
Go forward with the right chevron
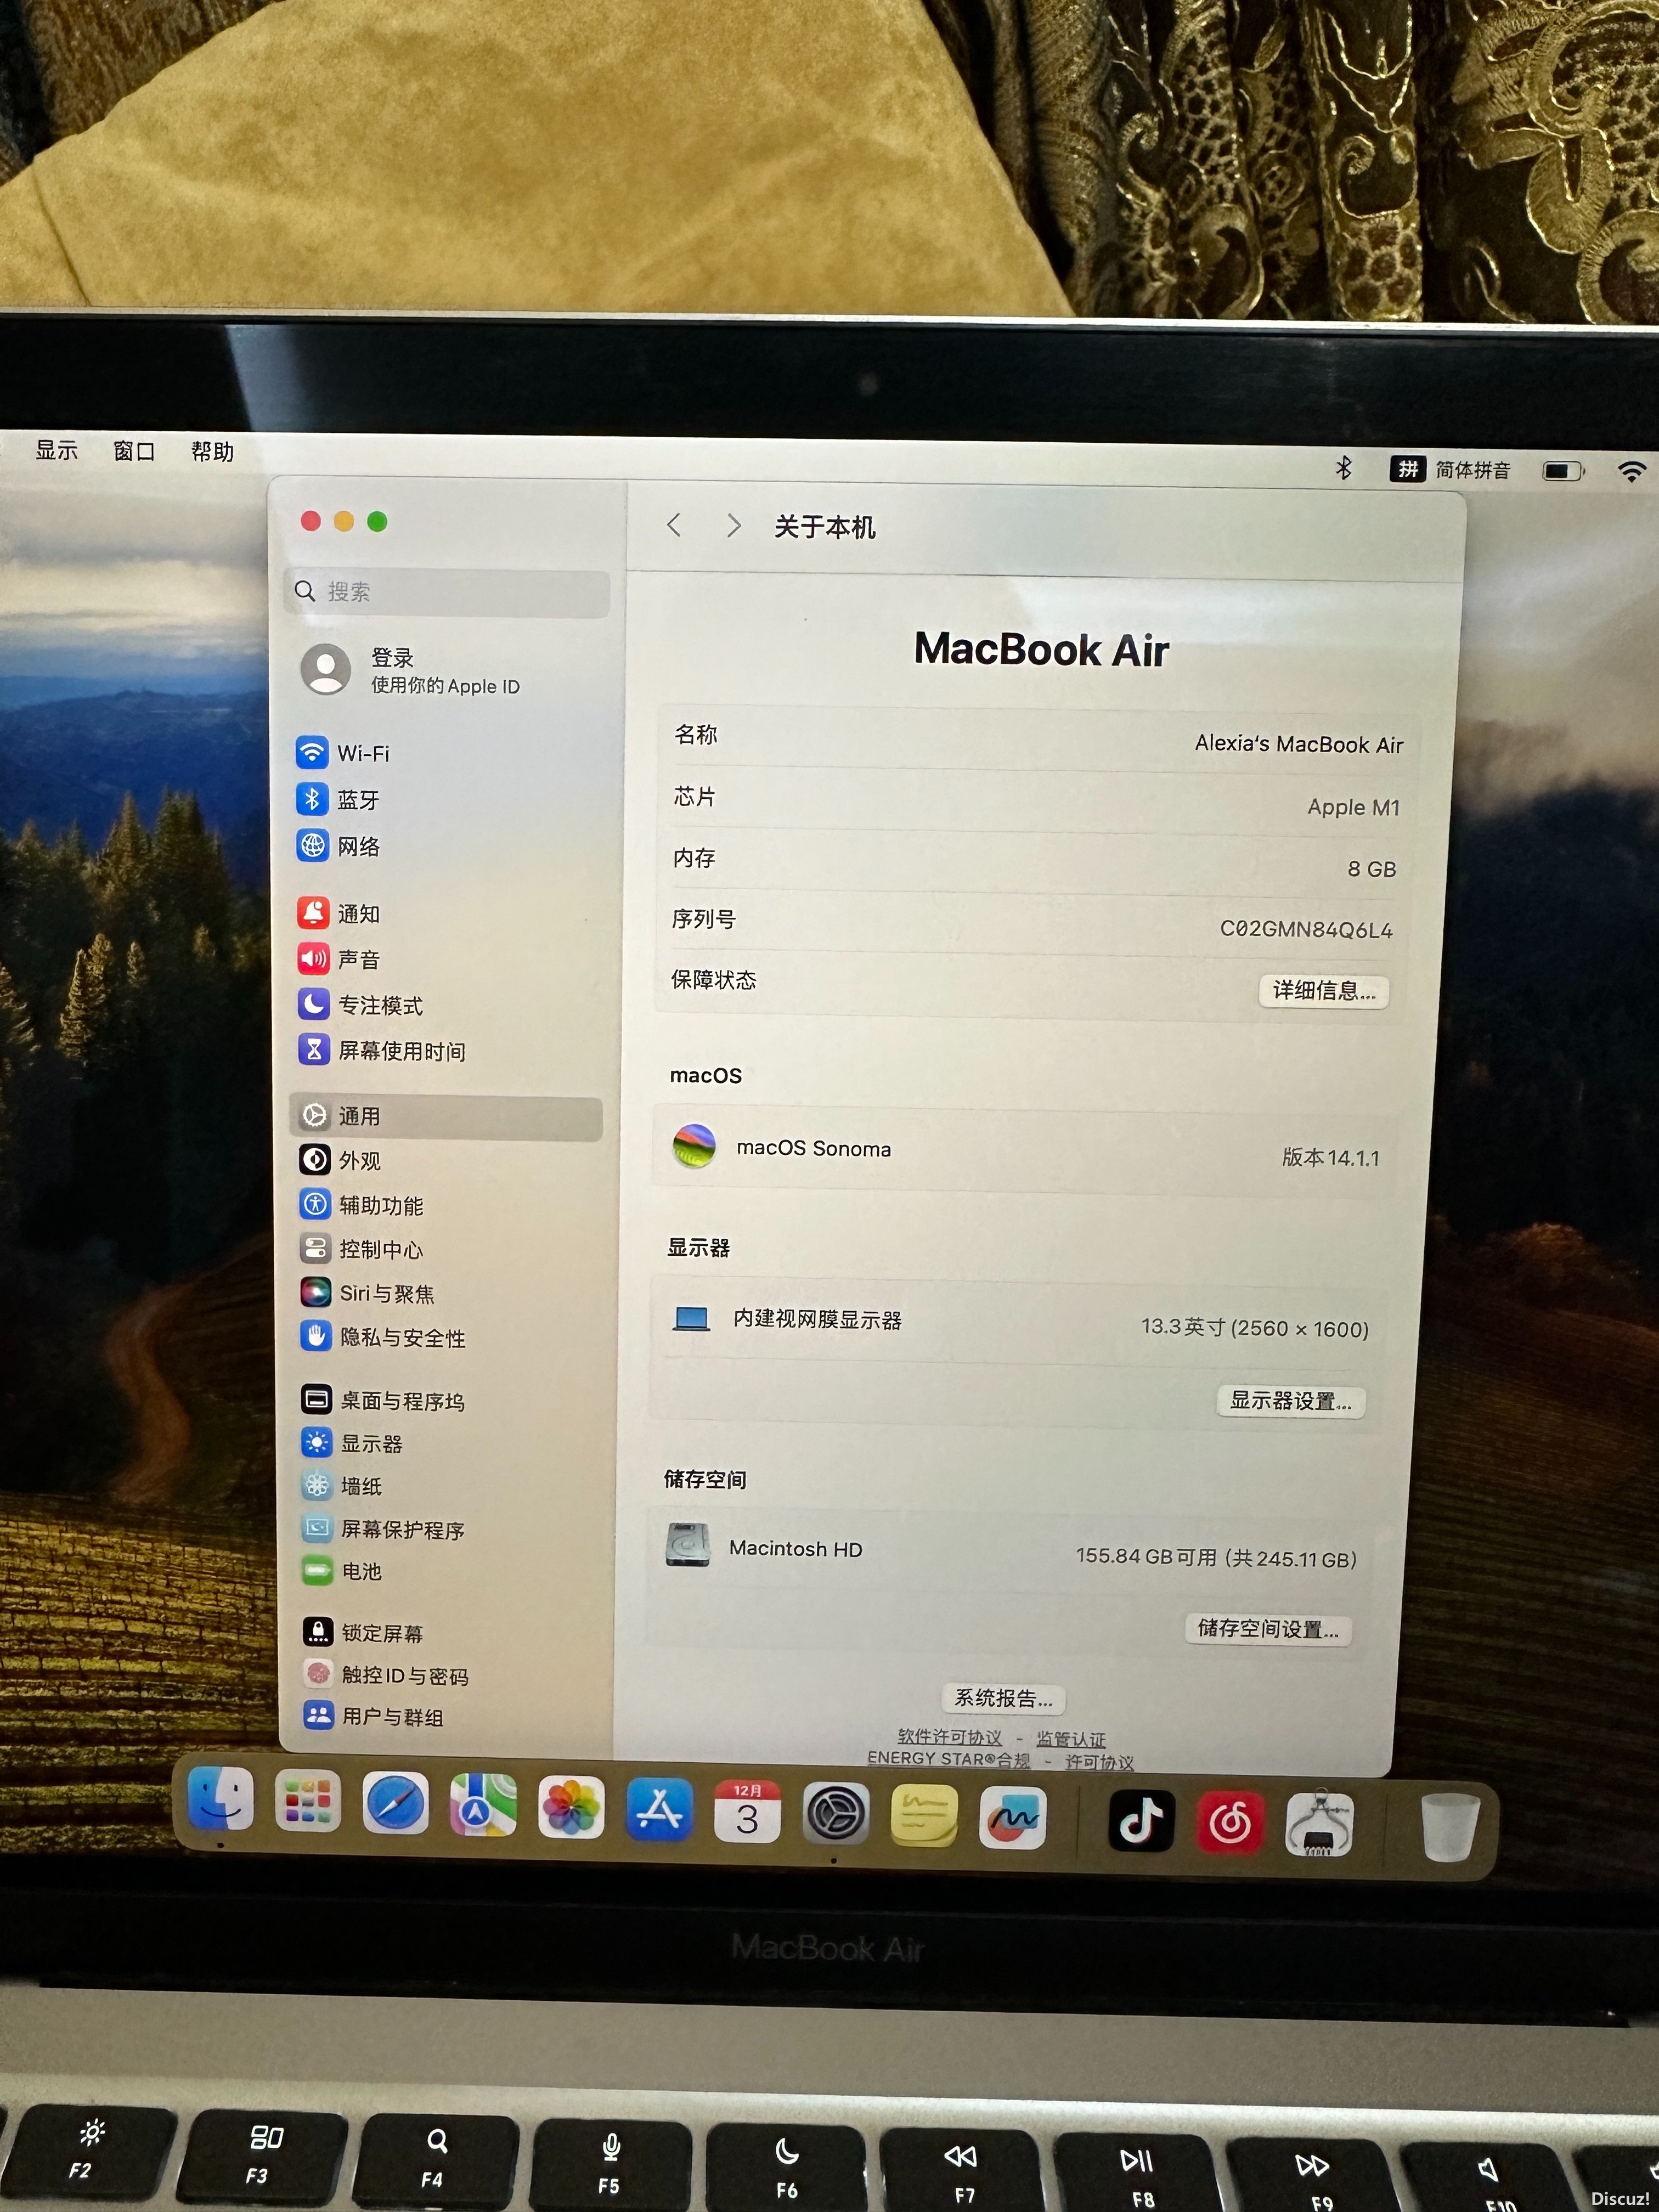coord(734,526)
